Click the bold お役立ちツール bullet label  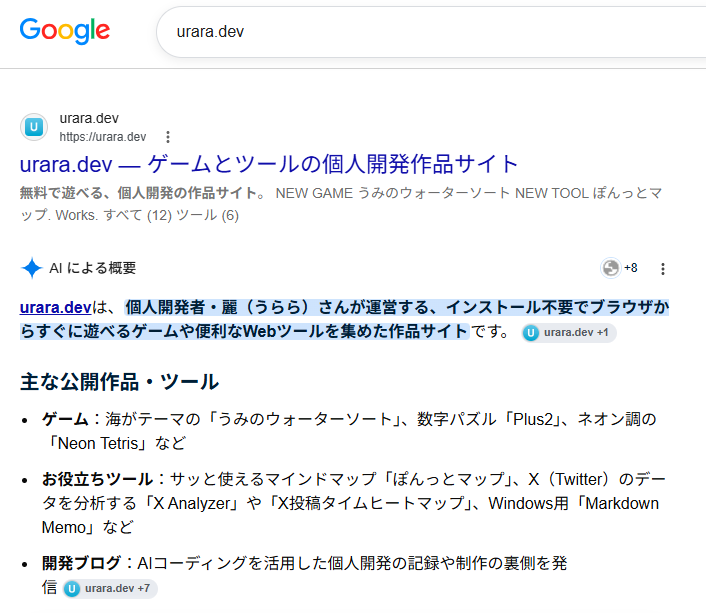97,479
